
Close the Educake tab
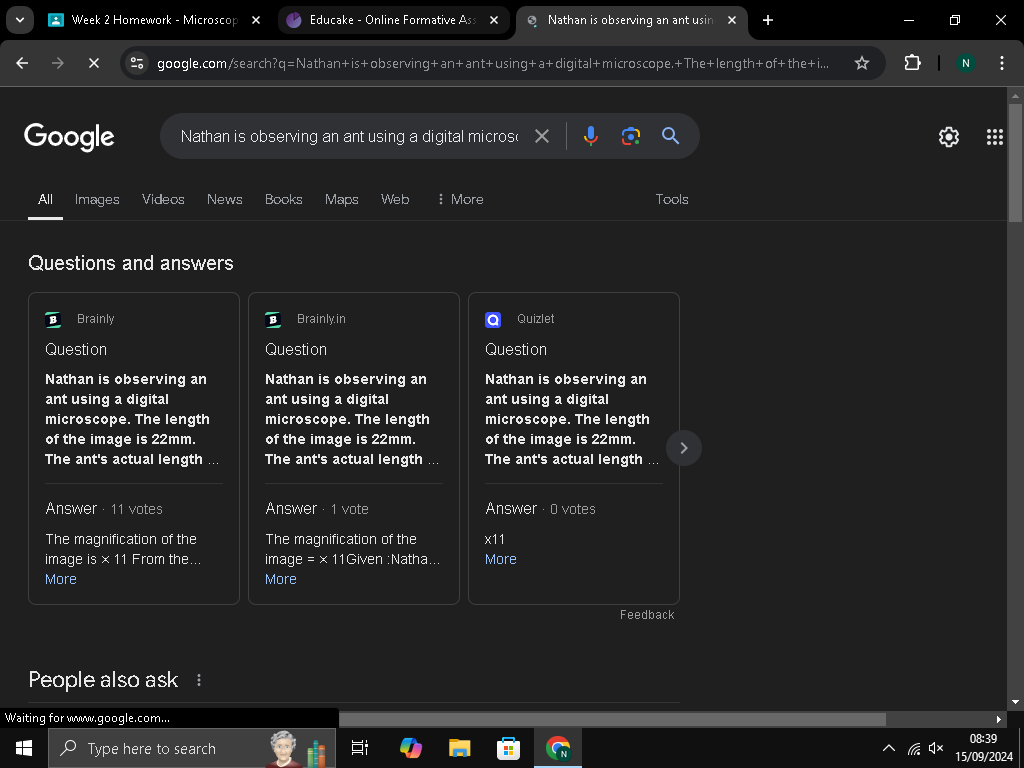494,20
